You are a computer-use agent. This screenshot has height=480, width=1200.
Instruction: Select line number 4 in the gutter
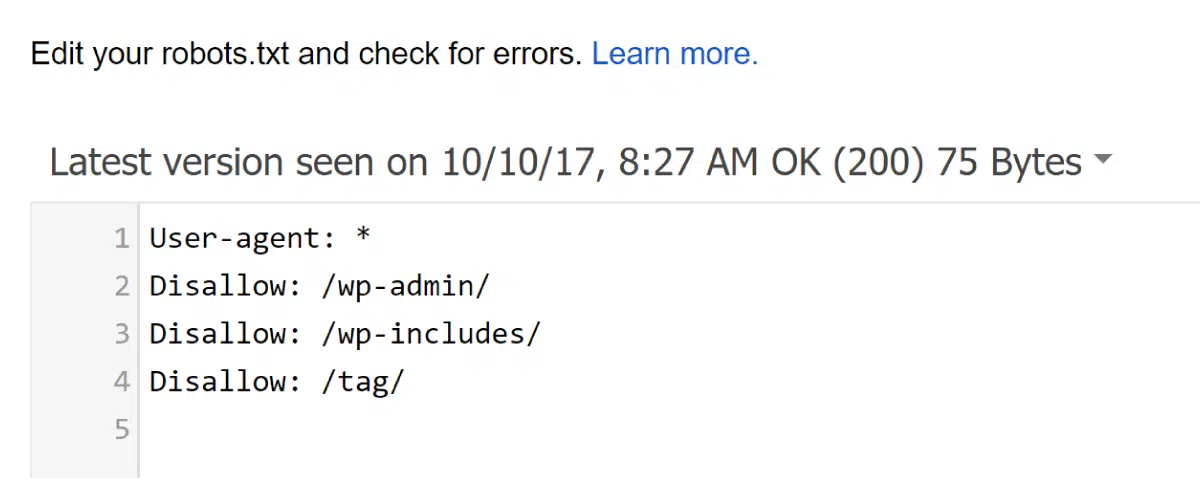(121, 381)
